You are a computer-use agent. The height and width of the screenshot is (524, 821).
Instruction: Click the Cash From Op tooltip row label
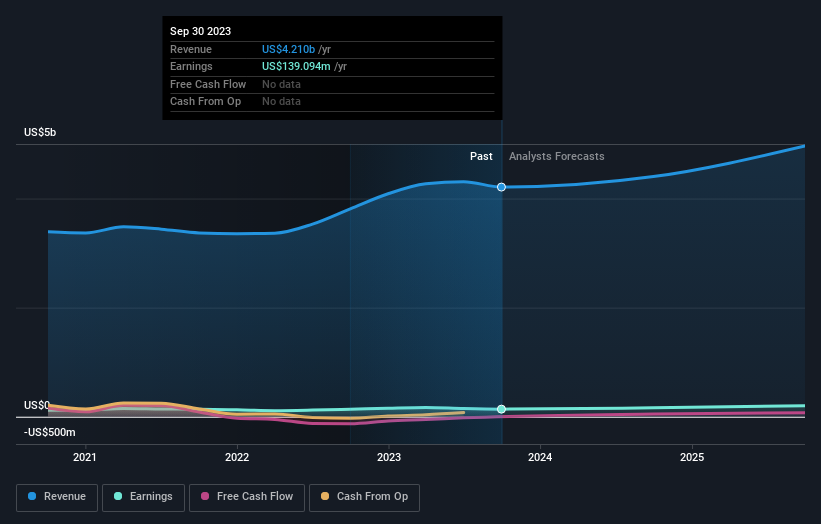pos(205,102)
